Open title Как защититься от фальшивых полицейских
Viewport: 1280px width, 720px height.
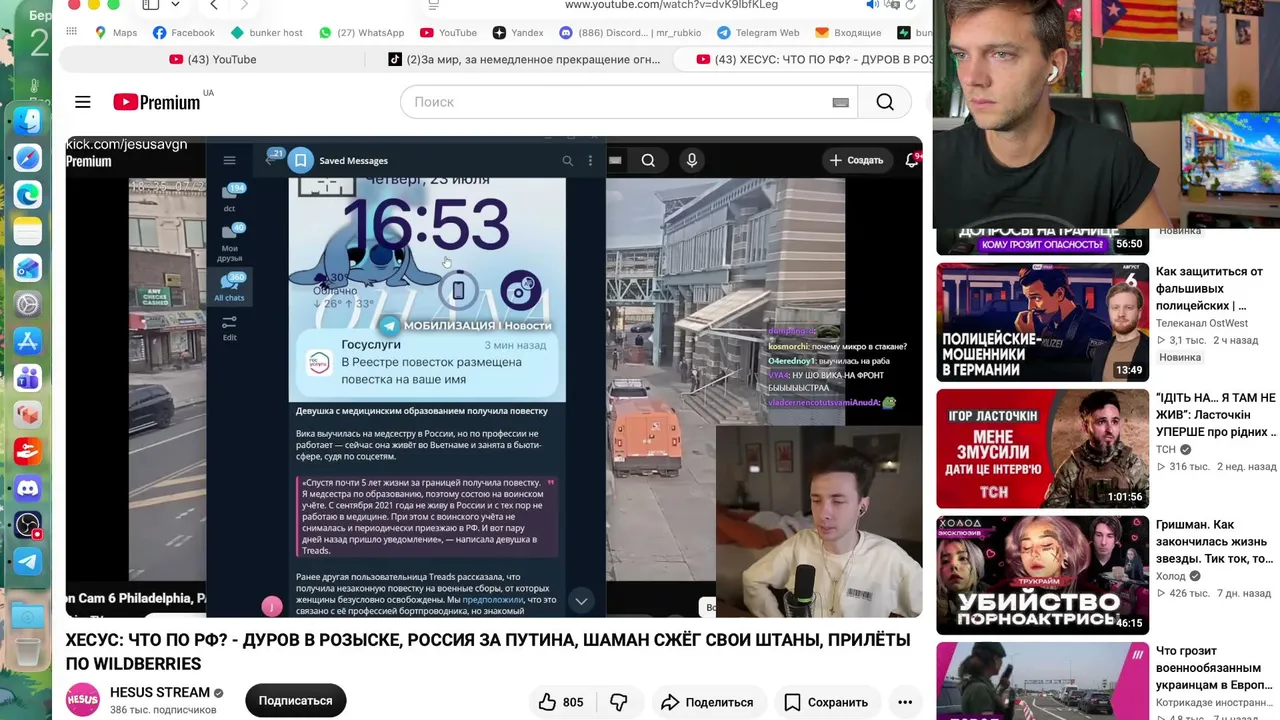(1210, 288)
